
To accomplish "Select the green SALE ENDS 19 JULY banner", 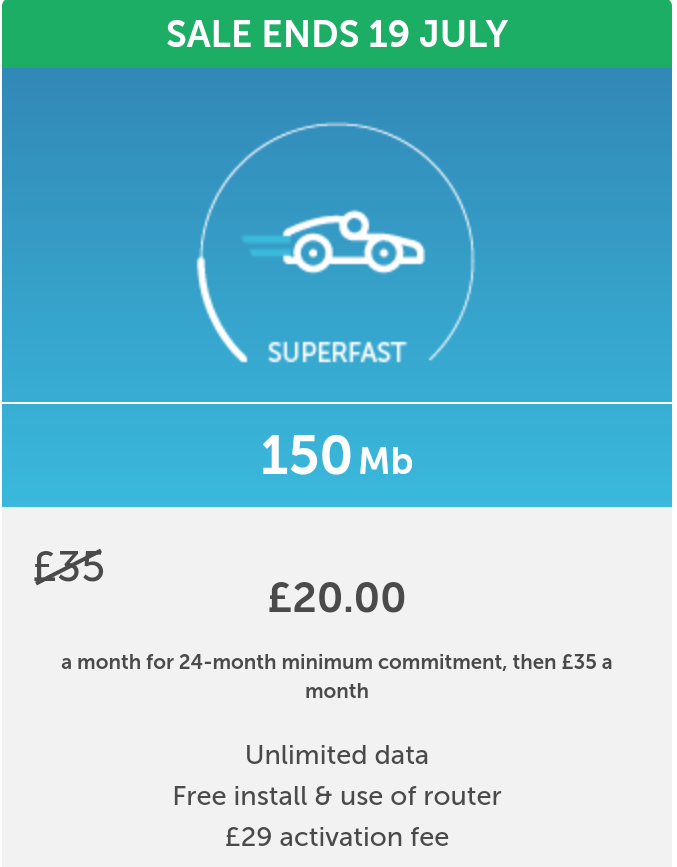I will [x=337, y=34].
